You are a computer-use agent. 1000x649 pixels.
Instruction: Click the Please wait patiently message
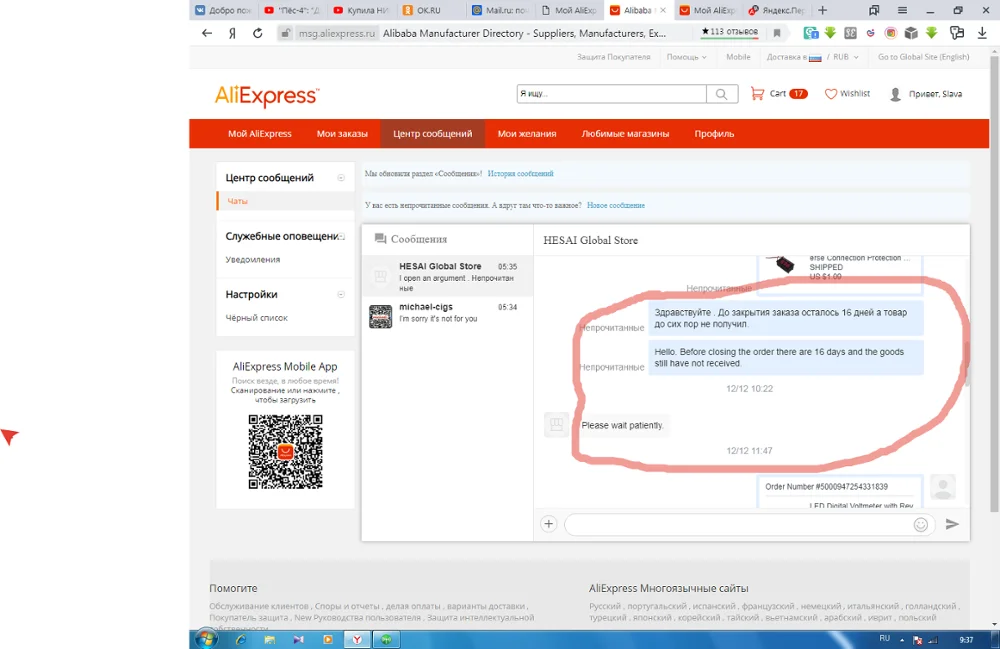(x=622, y=425)
